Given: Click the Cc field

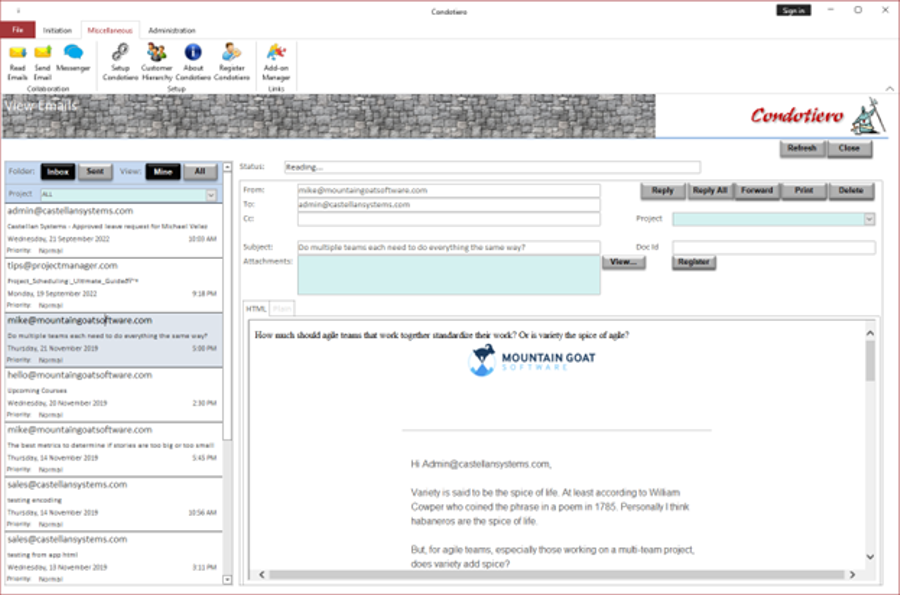Looking at the screenshot, I should point(448,219).
